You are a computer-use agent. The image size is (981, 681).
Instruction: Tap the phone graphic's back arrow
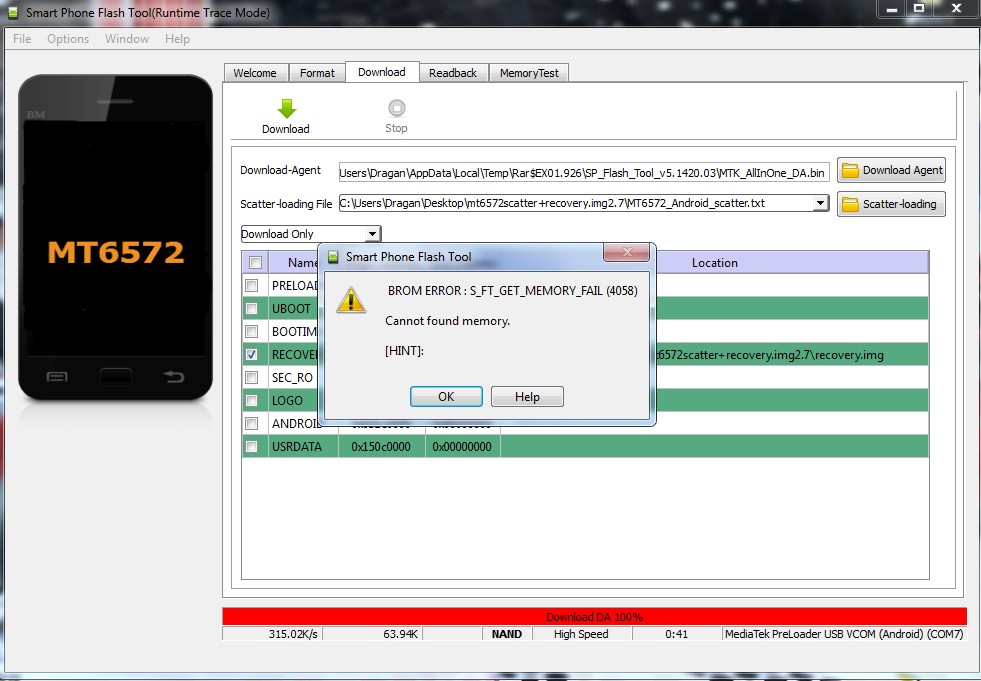click(174, 376)
